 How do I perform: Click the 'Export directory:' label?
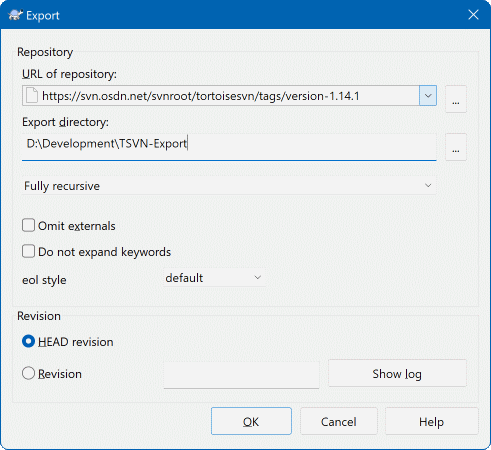tap(65, 122)
